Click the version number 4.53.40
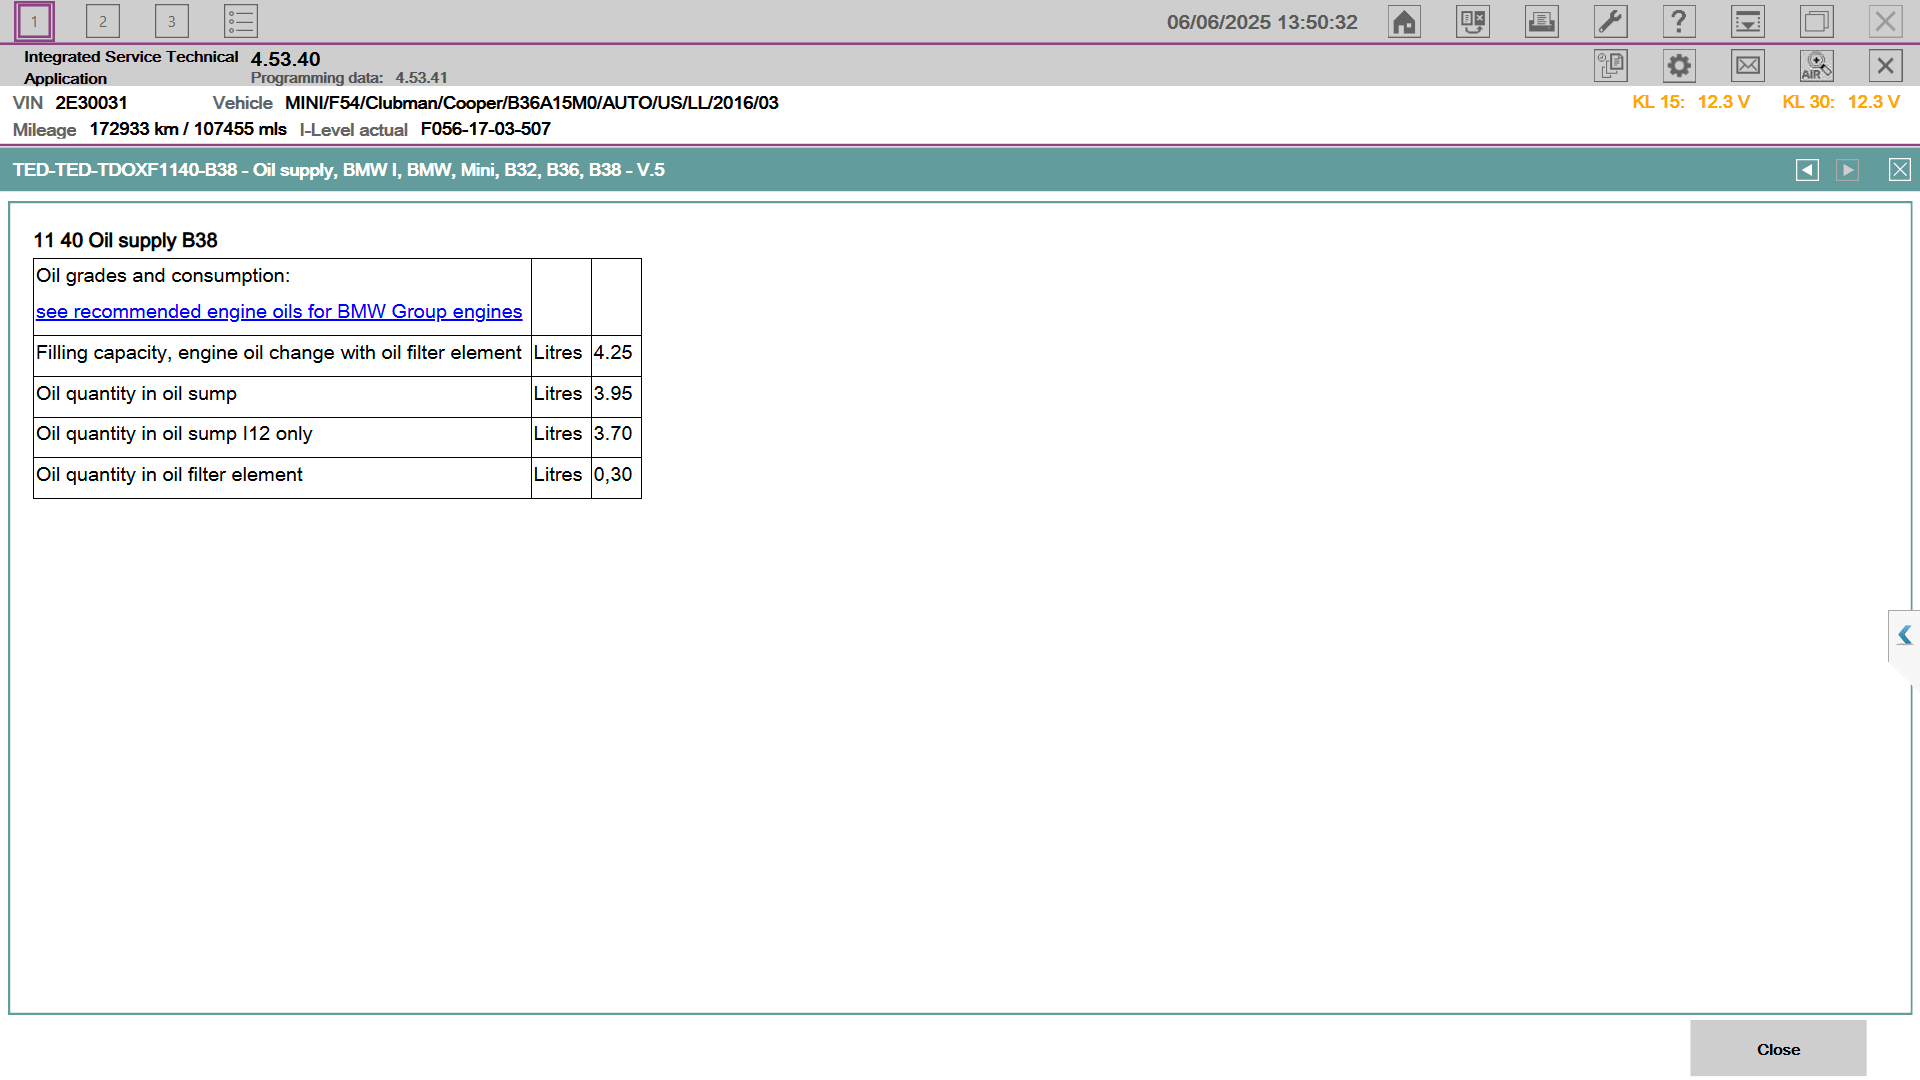 285,59
